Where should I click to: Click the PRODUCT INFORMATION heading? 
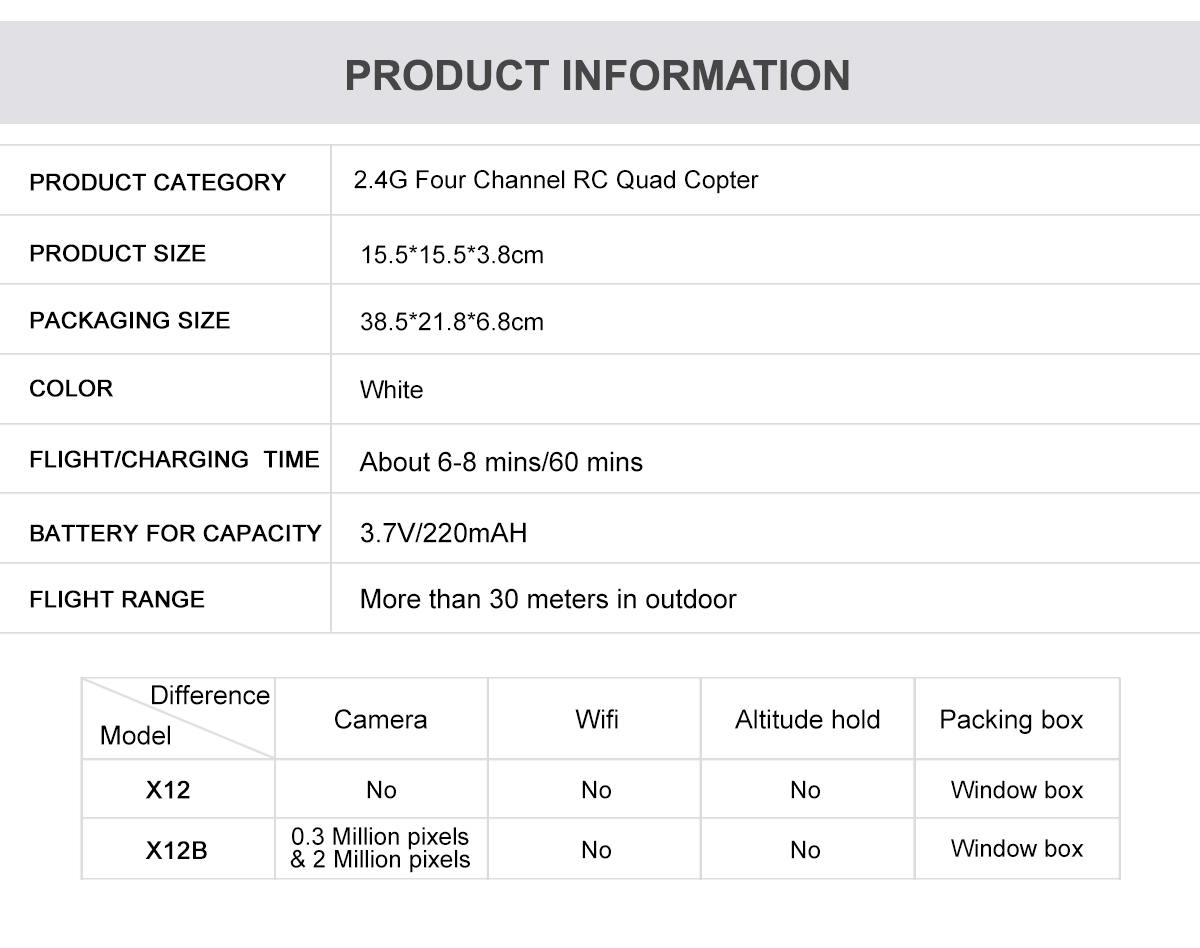(598, 76)
